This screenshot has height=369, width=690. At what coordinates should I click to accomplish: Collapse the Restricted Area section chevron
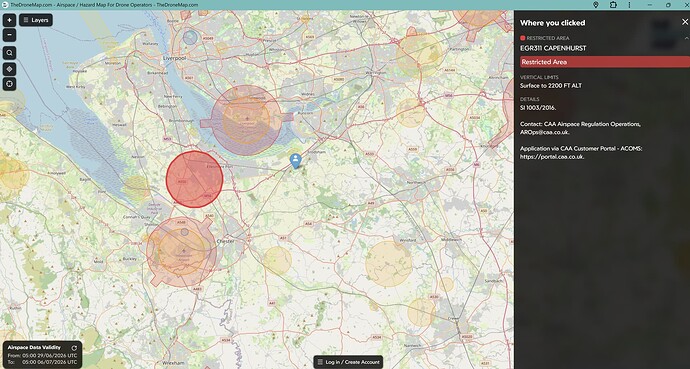686,38
